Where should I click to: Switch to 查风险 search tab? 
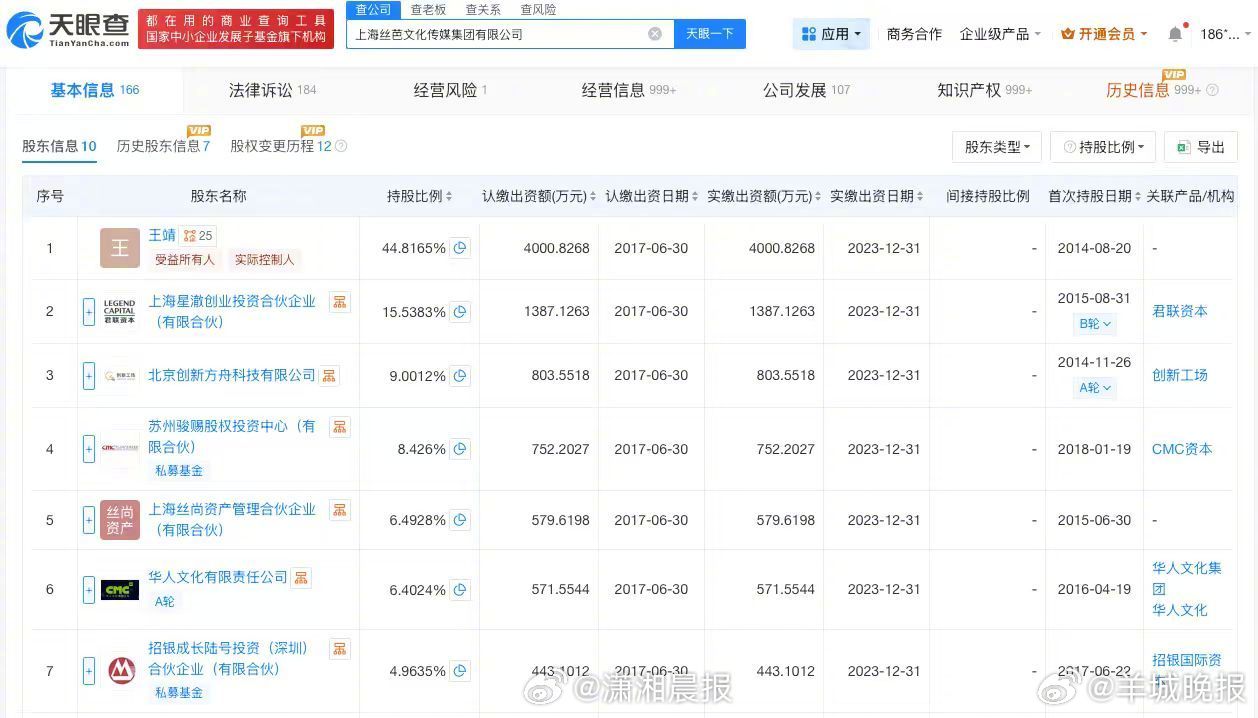tap(538, 9)
